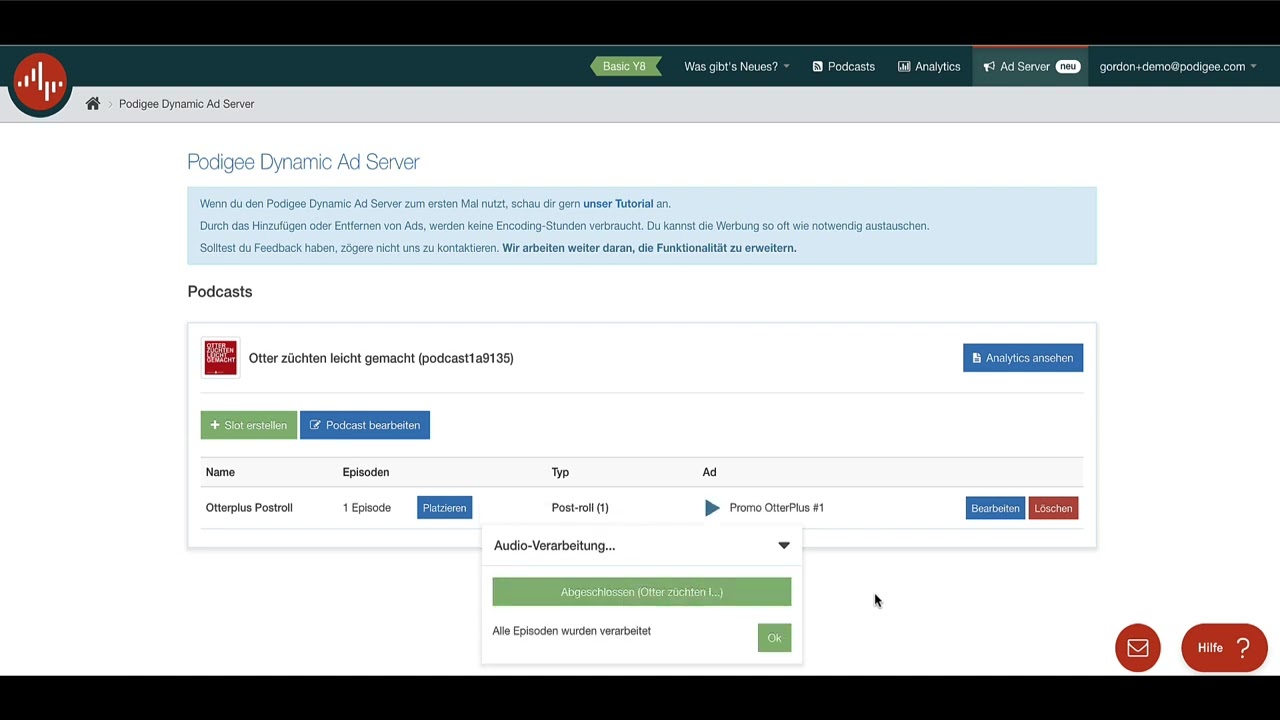Click the Name column header
The image size is (1280, 720).
220,472
